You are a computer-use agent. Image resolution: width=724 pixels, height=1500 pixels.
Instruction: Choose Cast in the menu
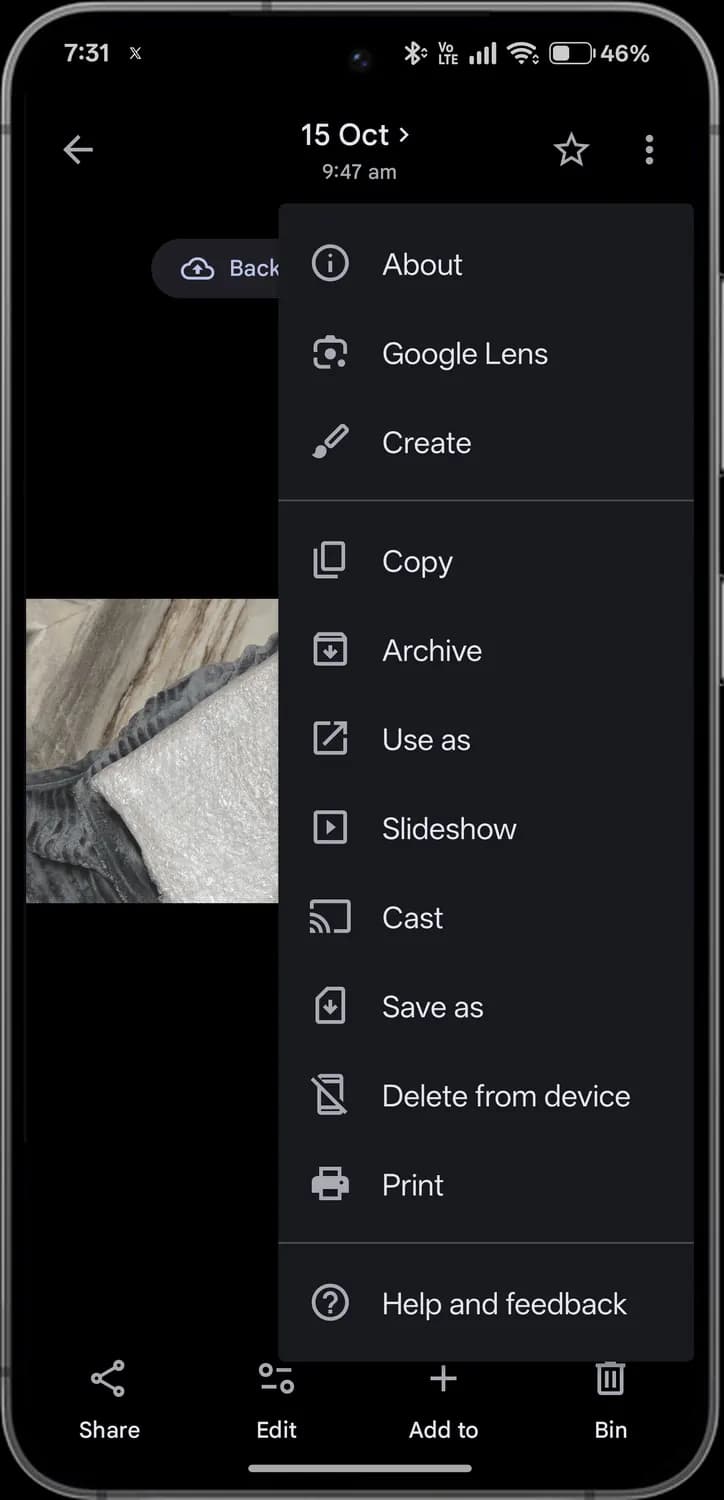[x=486, y=918]
